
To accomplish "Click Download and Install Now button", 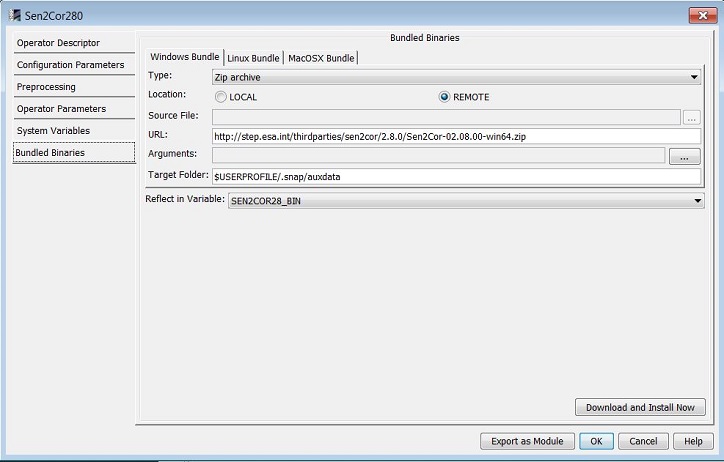I will coord(640,407).
